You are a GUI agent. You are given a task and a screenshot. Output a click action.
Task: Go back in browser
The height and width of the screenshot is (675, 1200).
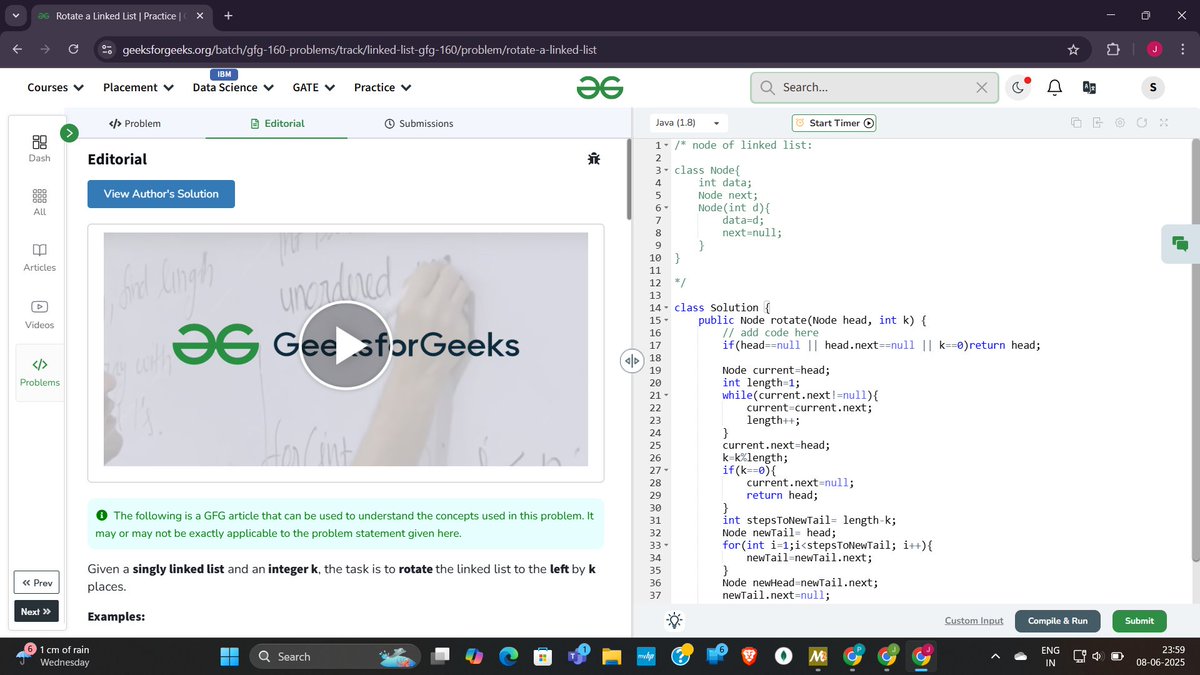[x=17, y=49]
